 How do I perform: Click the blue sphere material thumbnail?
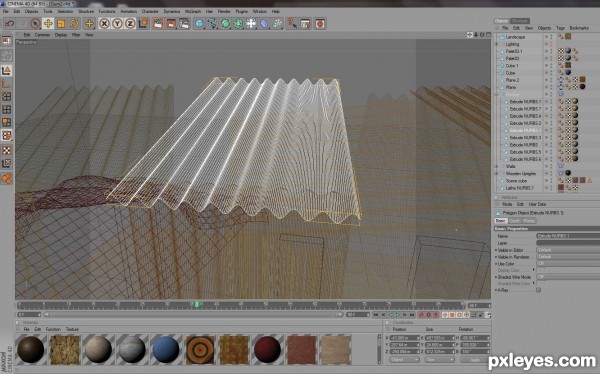point(166,350)
